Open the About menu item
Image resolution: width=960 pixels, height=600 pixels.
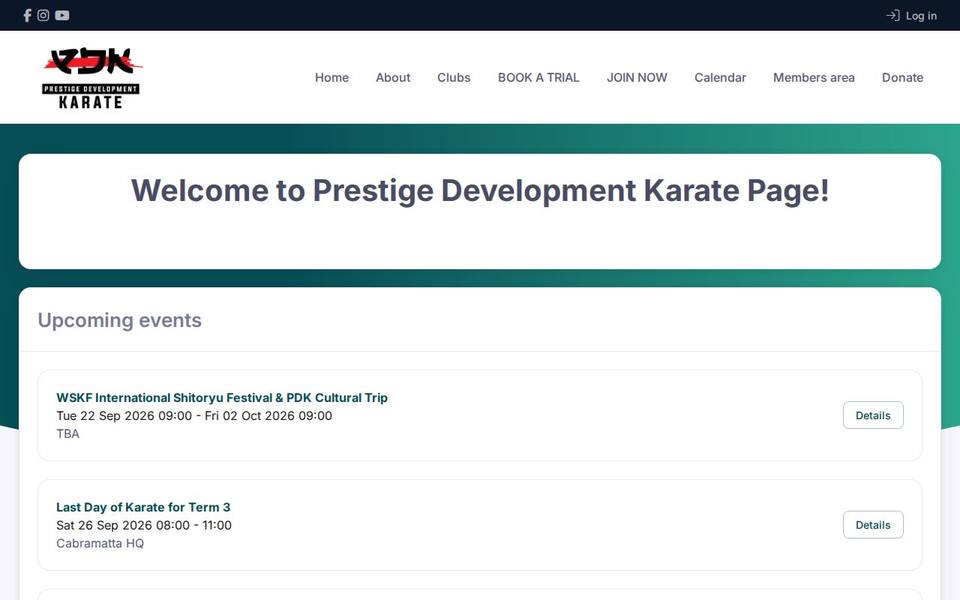393,78
